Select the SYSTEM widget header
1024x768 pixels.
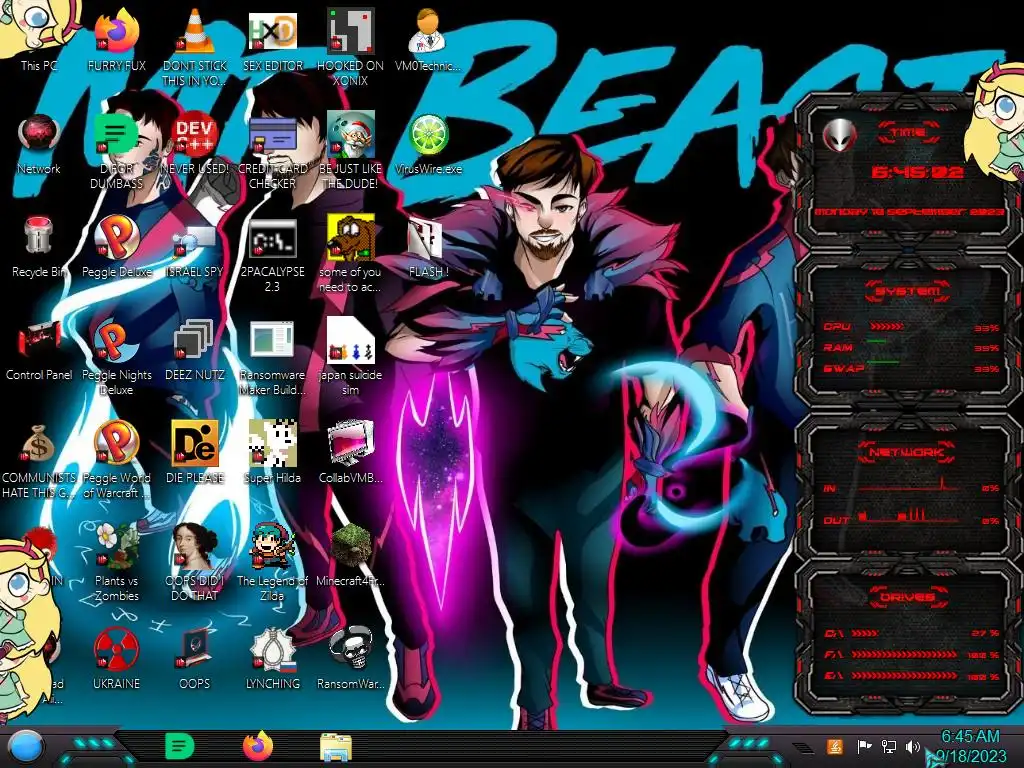(x=908, y=291)
